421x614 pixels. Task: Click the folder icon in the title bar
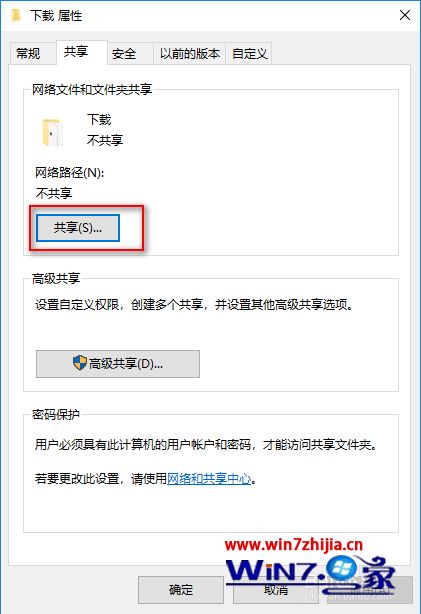tap(16, 16)
